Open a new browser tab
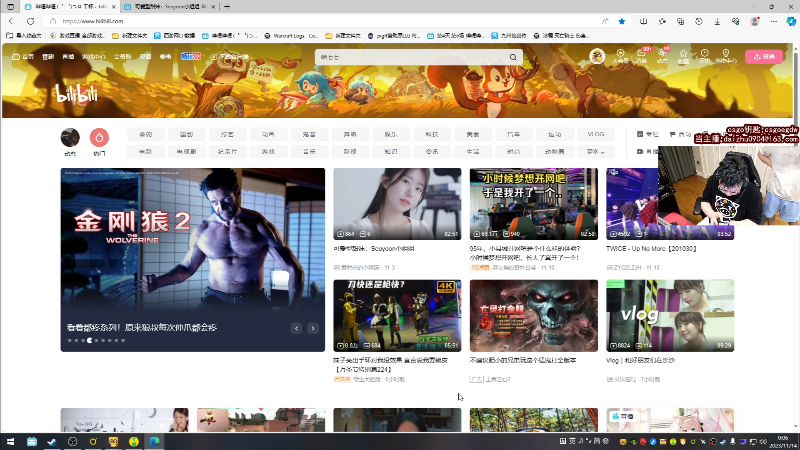The image size is (800, 450). click(227, 7)
